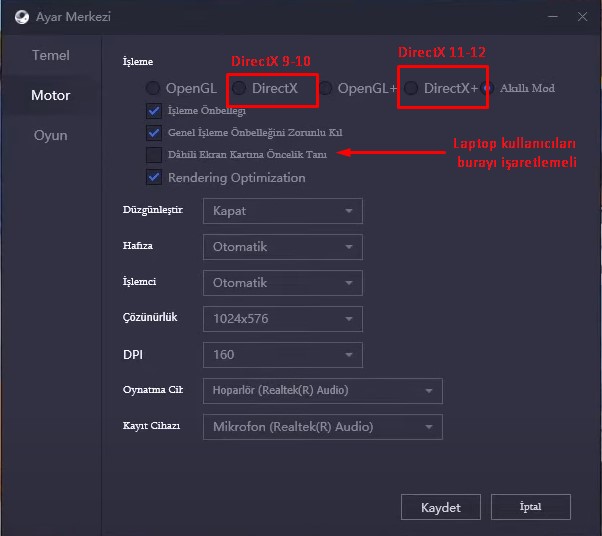Screen dimensions: 602x536
Task: Close the Ayar Merkezi window
Action: (582, 17)
